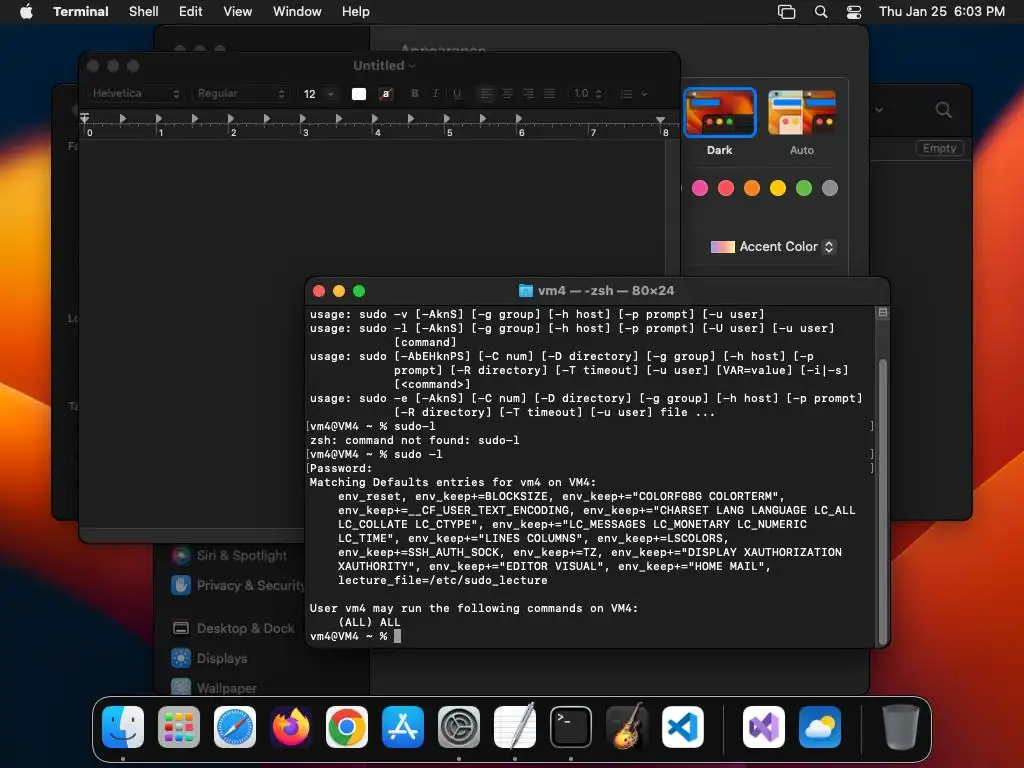1024x768 pixels.
Task: Launch Firefox from the Dock
Action: (291, 727)
